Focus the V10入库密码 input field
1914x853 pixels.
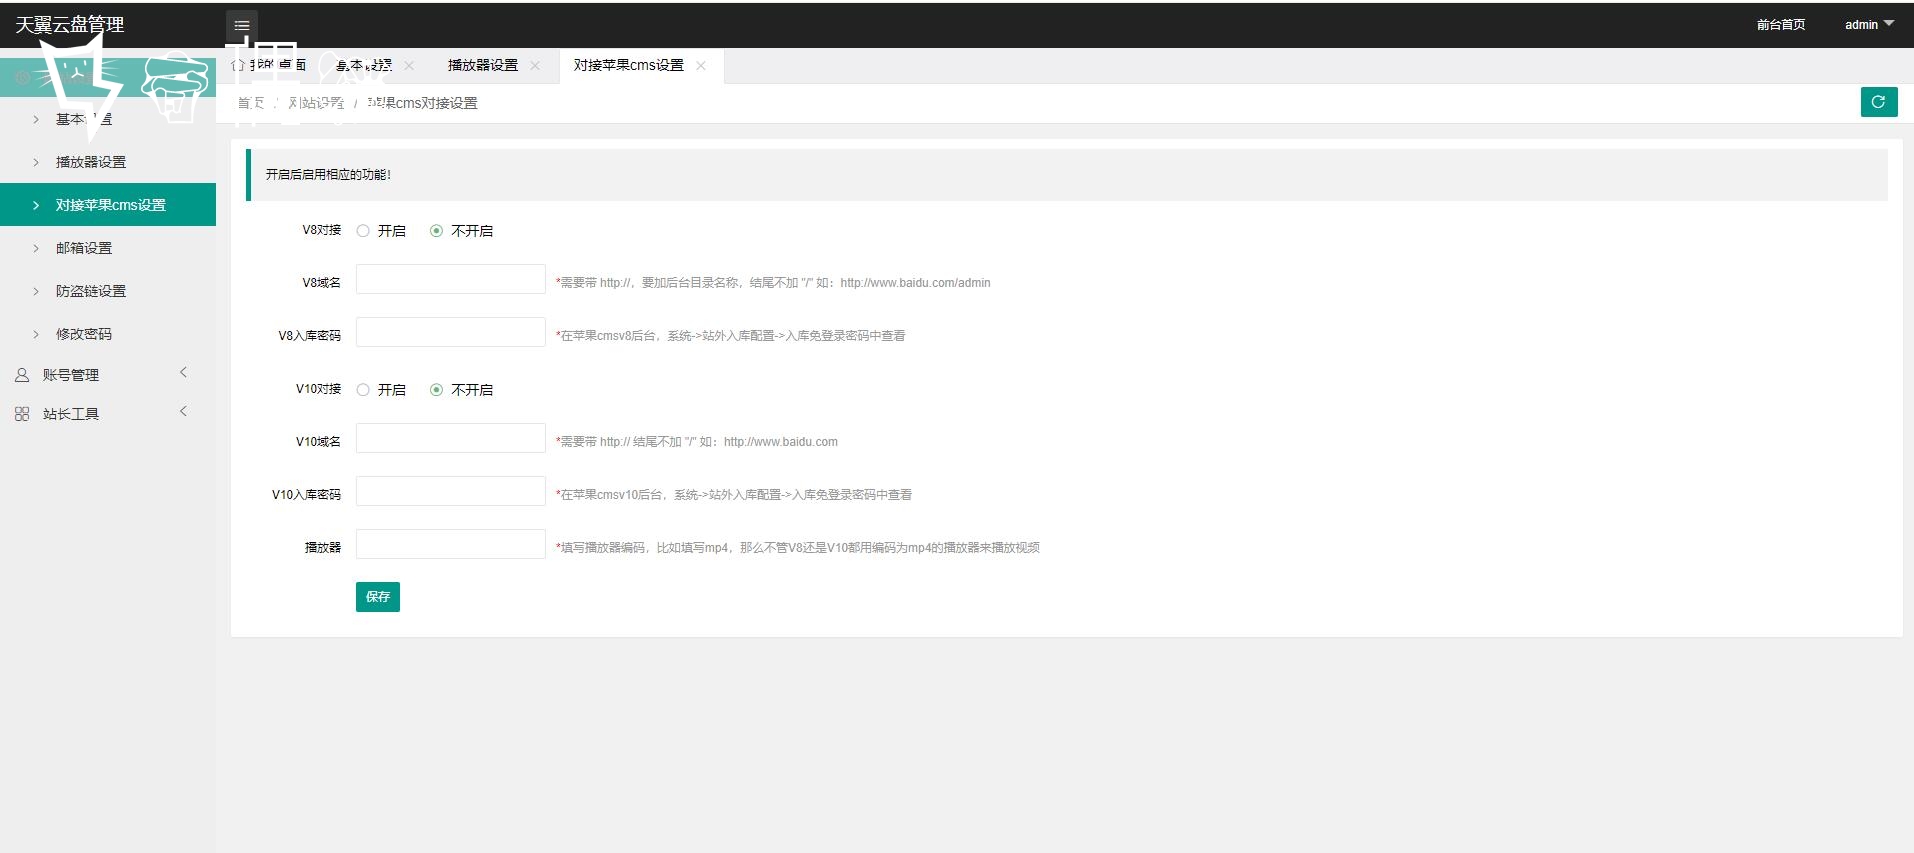(x=451, y=491)
